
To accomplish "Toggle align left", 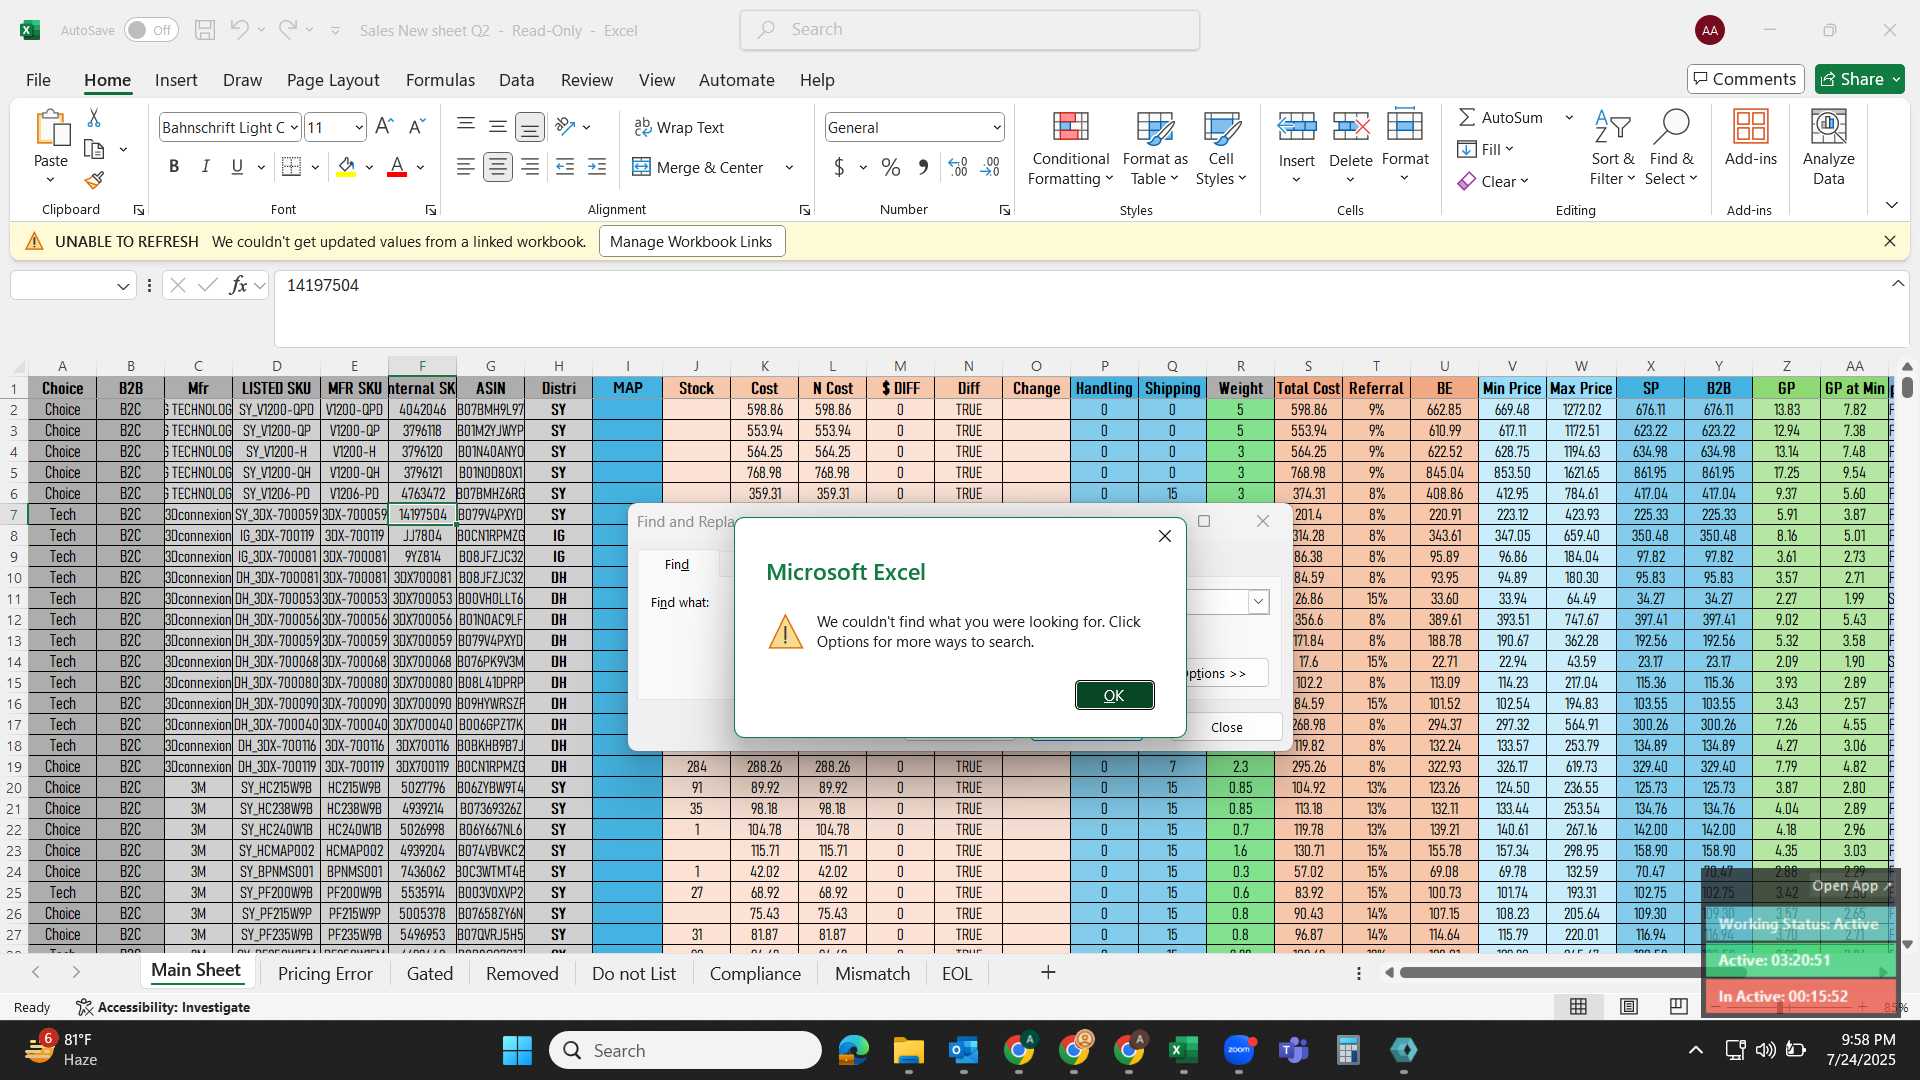I will [x=465, y=167].
